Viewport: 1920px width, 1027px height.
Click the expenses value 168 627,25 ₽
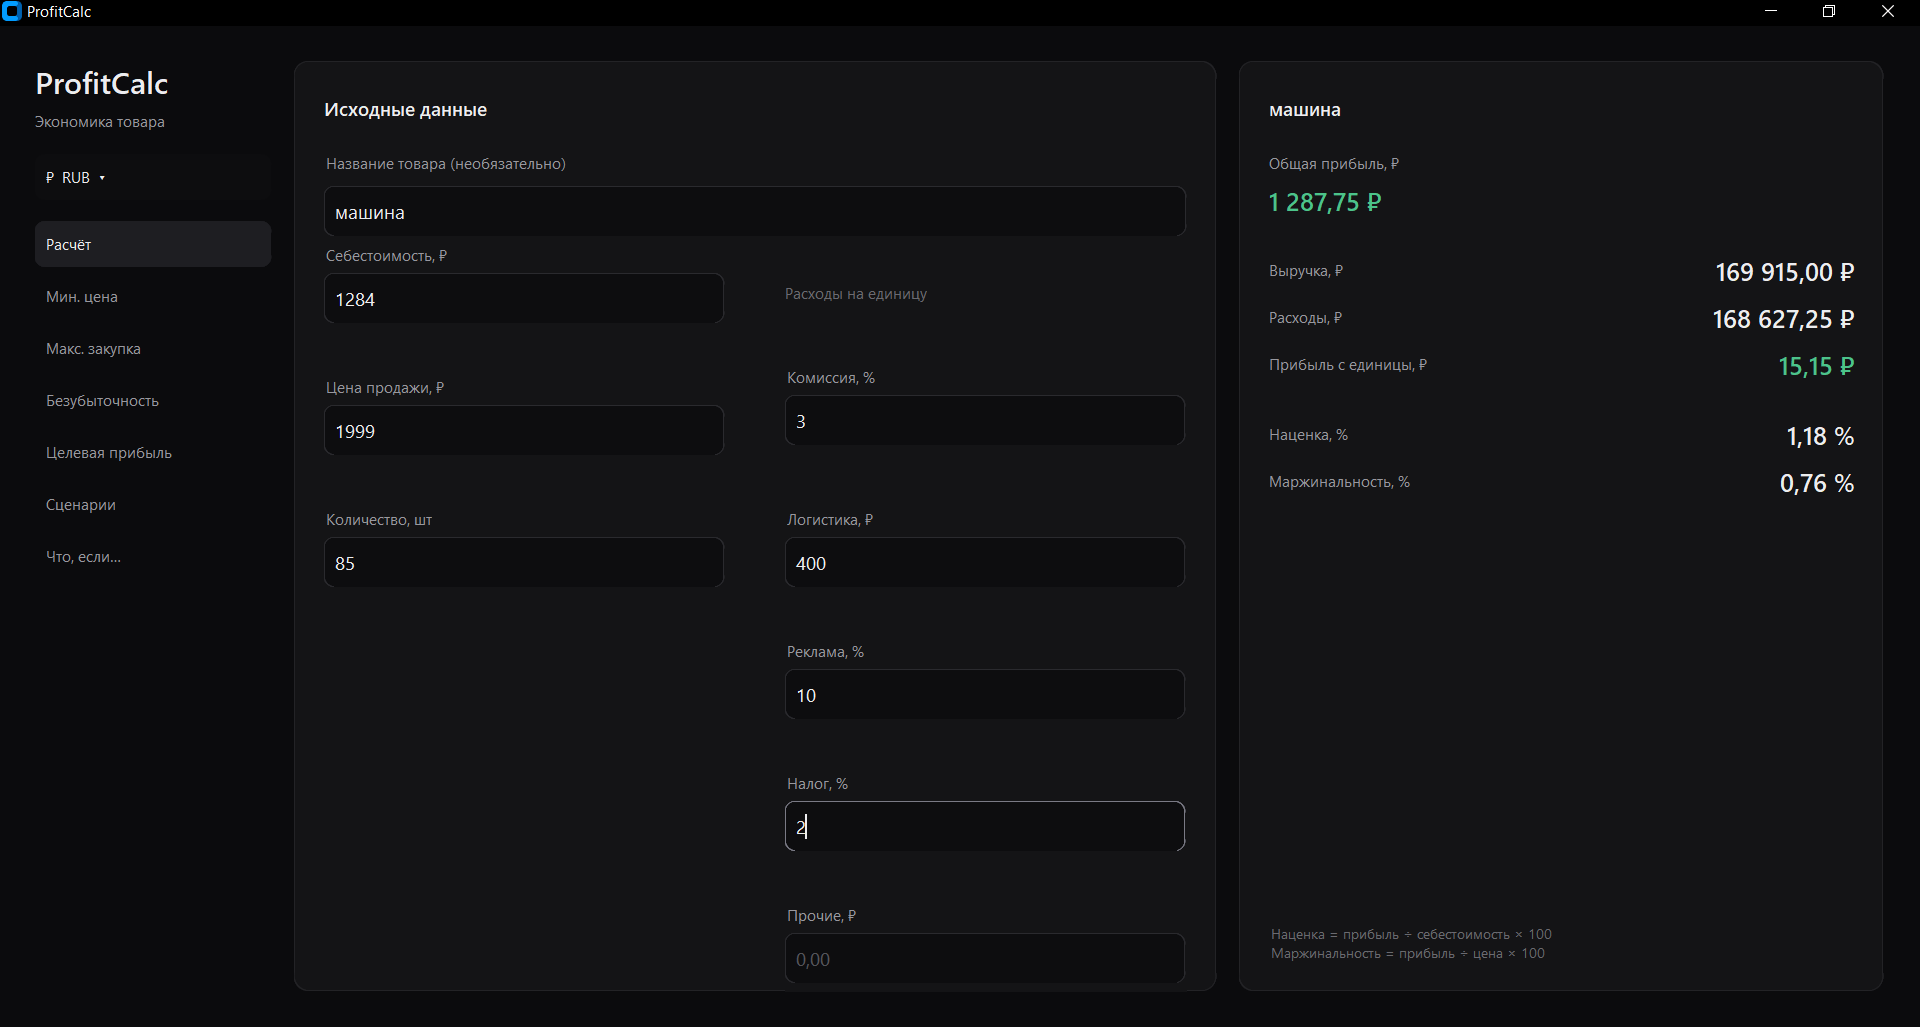[1783, 319]
